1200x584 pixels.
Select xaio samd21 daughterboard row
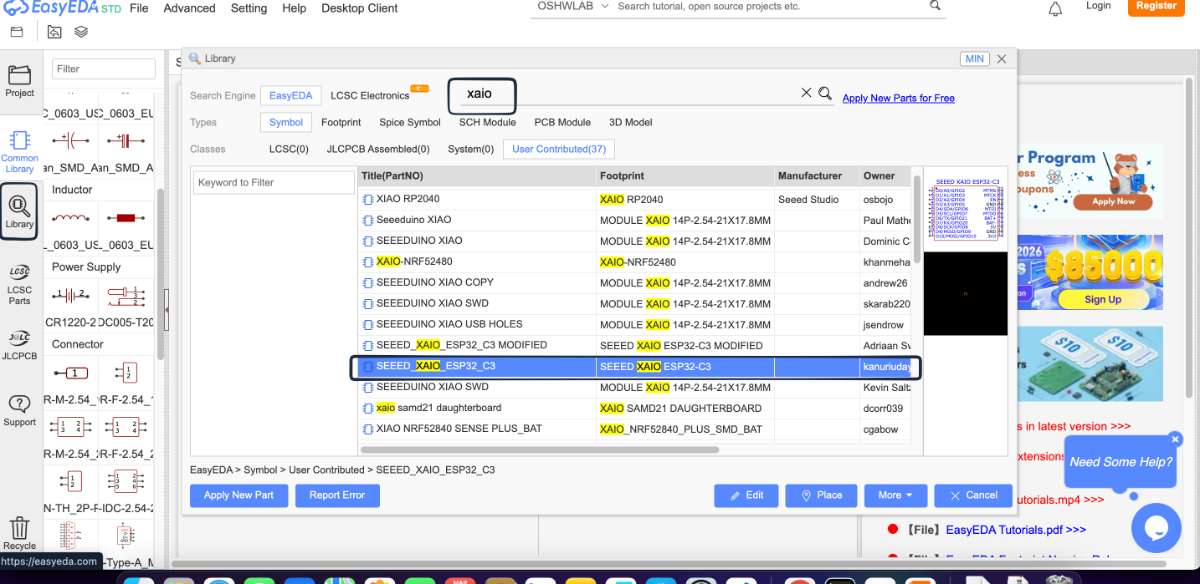(x=636, y=408)
